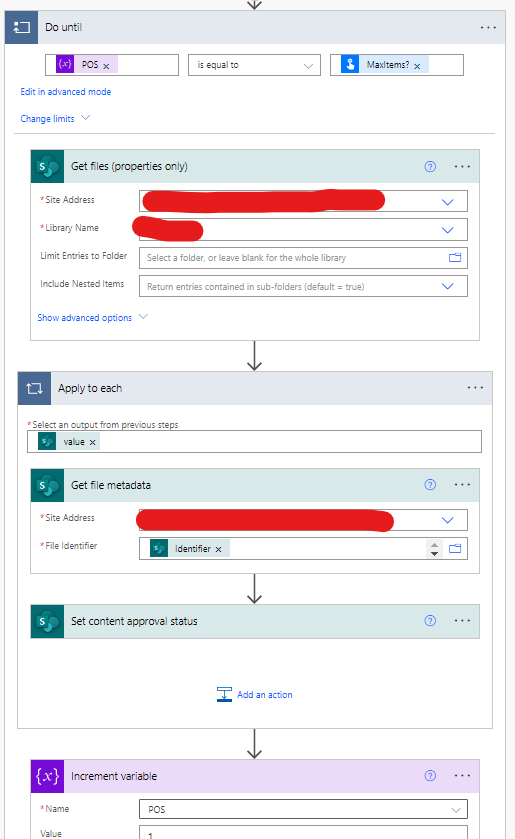Image resolution: width=515 pixels, height=839 pixels.
Task: Remove the MaxItems? token
Action: pos(417,66)
